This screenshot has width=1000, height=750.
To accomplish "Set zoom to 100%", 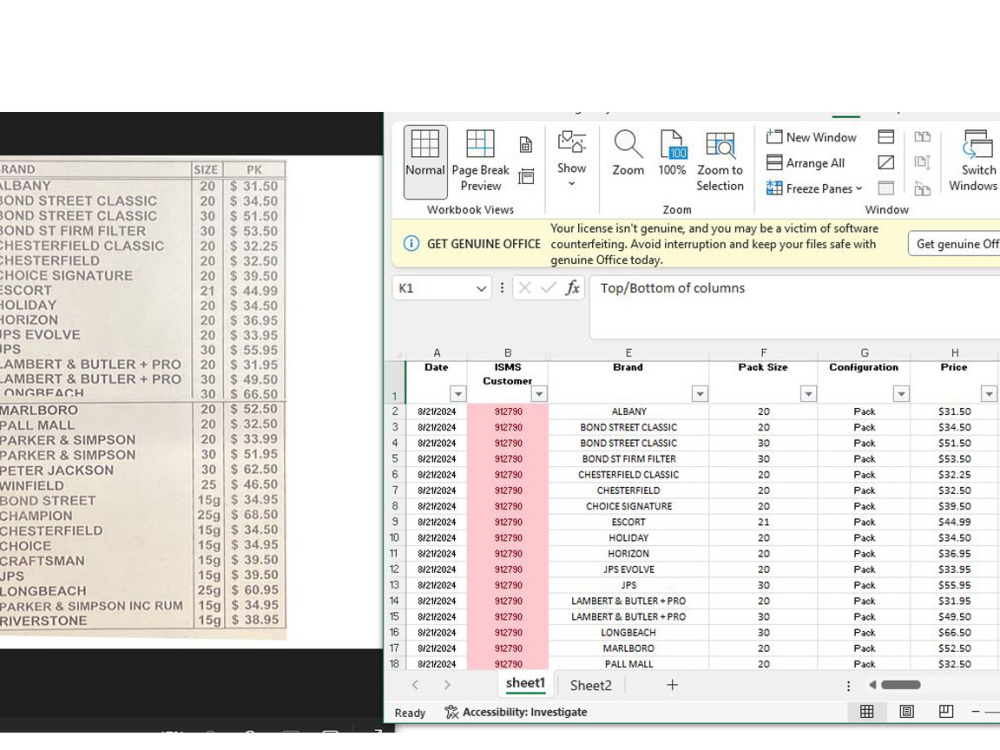I will pyautogui.click(x=672, y=154).
